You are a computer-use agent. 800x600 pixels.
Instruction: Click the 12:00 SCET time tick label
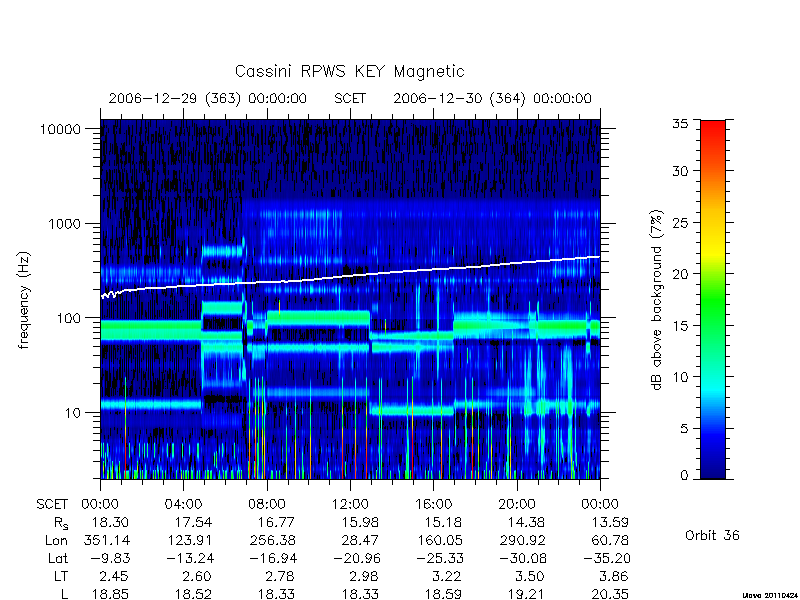click(x=350, y=504)
